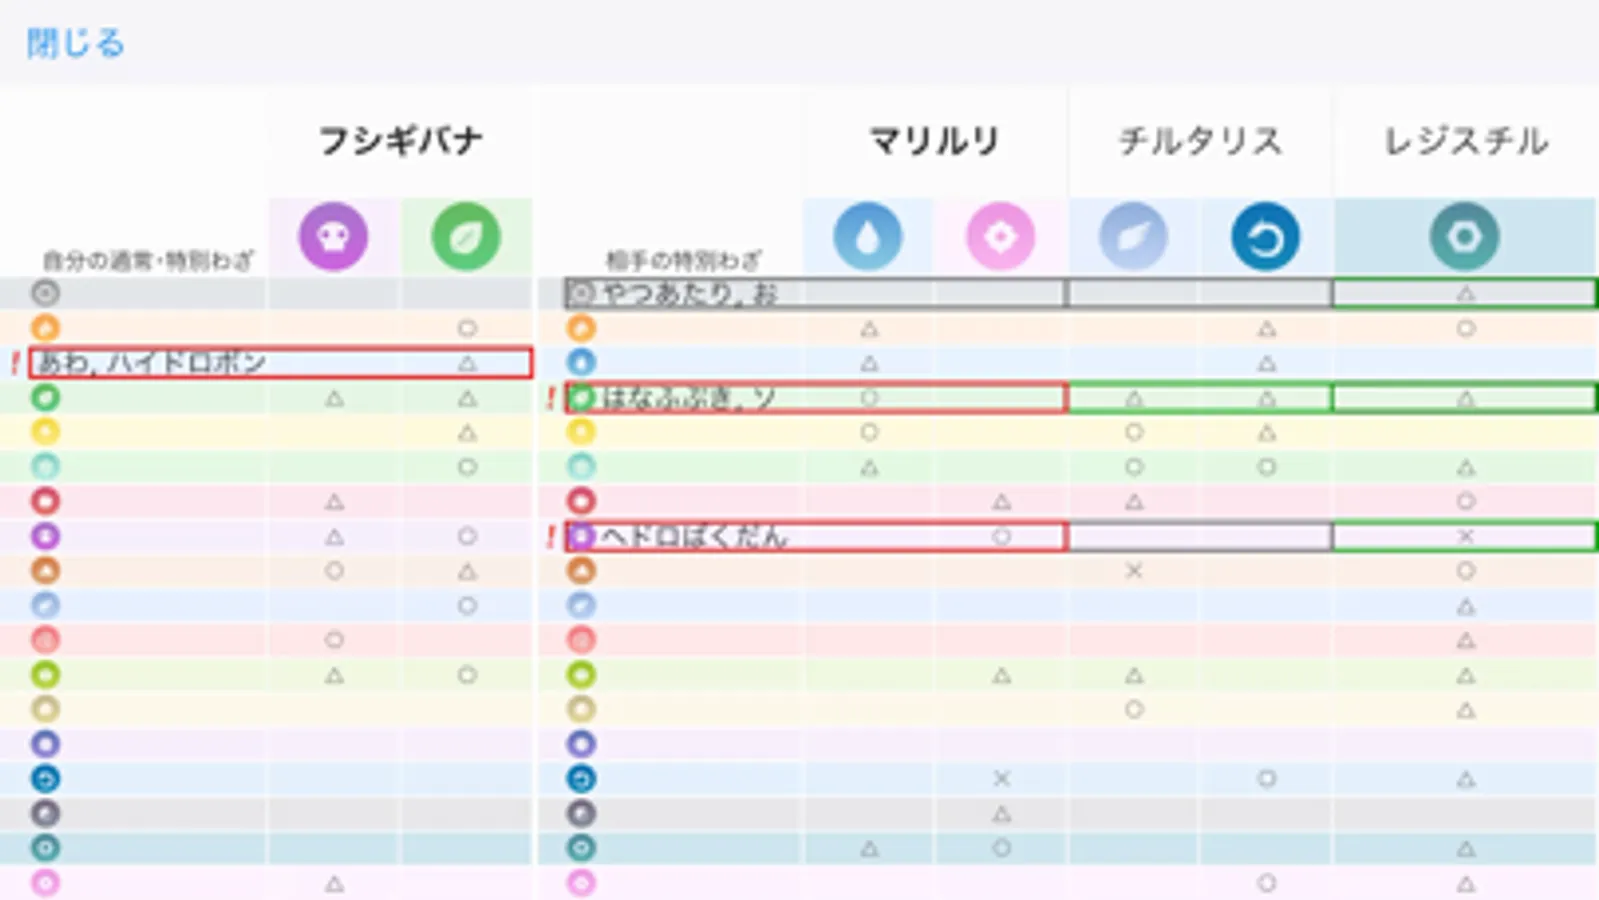1599x900 pixels.
Task: Click the Steel type icon in 相手の特別わざ list
Action: (581, 848)
